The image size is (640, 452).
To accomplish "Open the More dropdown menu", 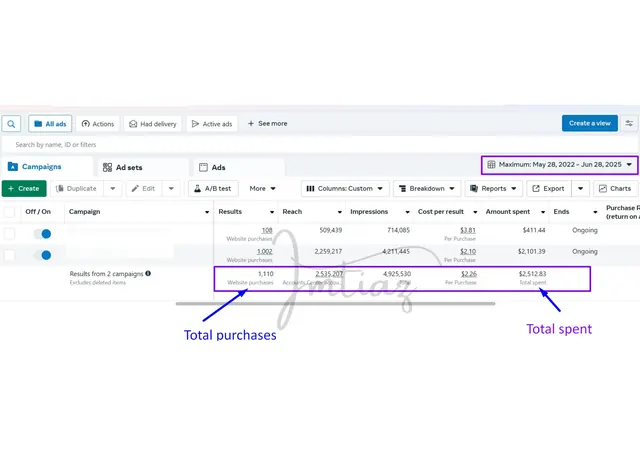I will click(262, 189).
